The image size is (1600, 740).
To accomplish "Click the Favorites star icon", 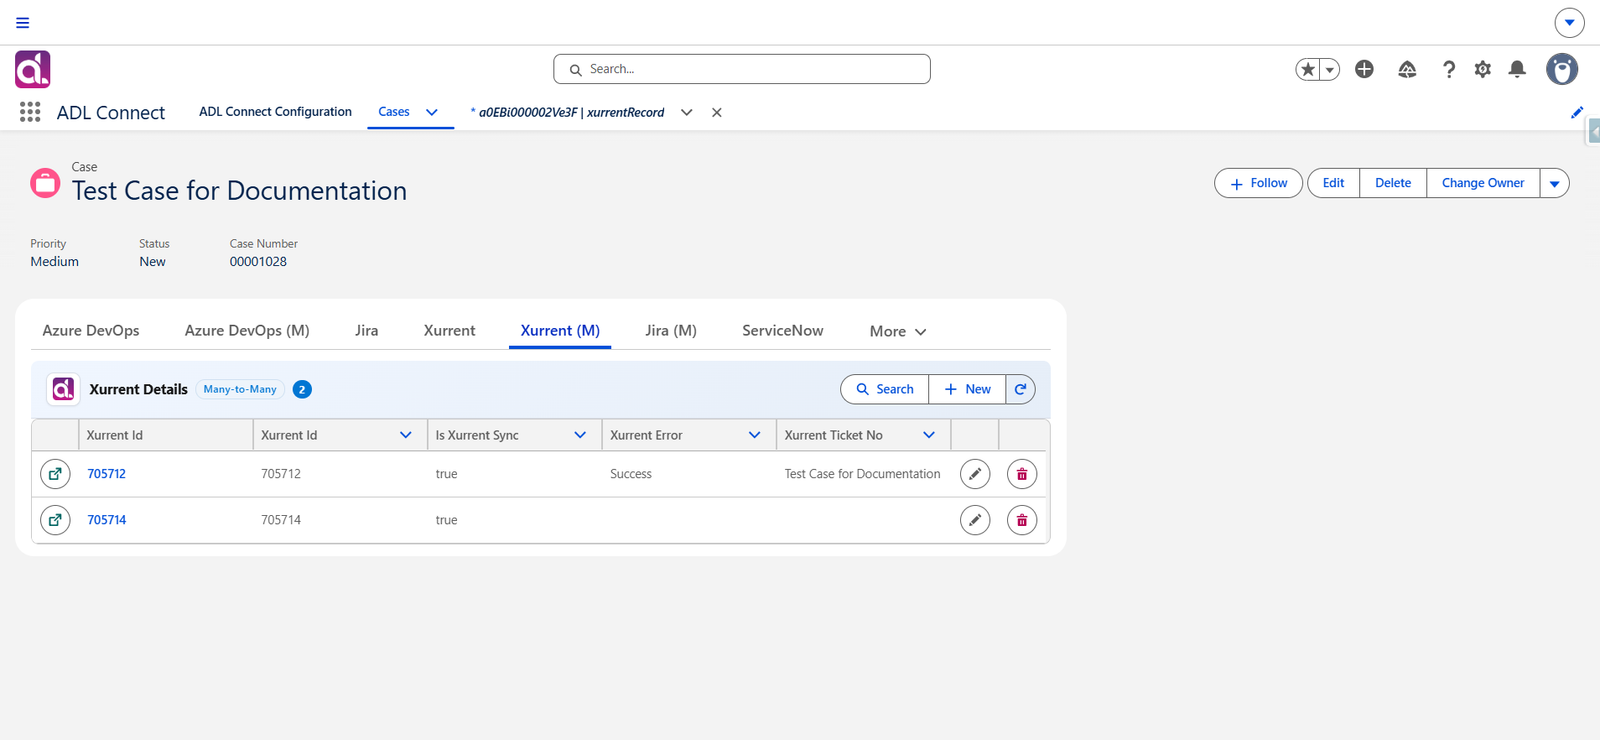I will coord(1308,69).
